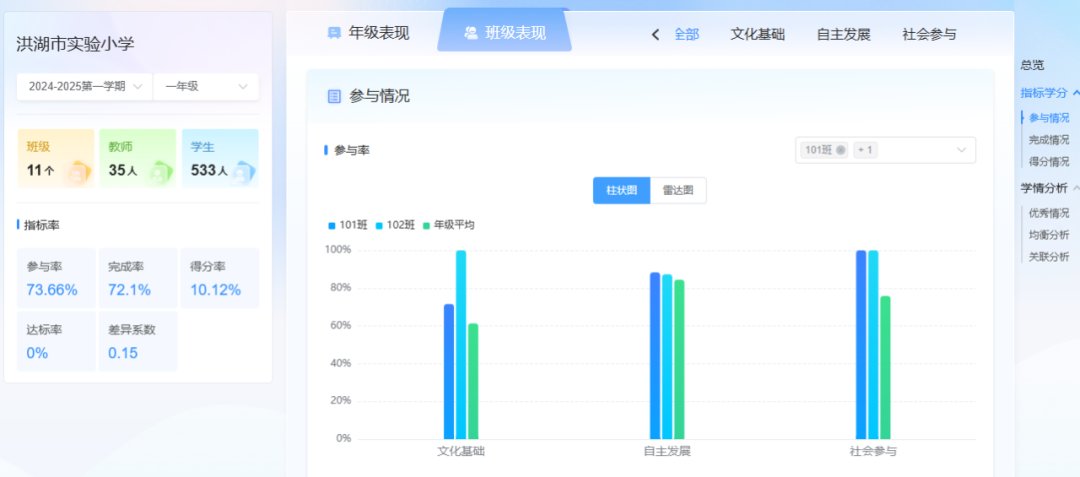Jump to 参与情况 in side navigation

pos(1049,118)
